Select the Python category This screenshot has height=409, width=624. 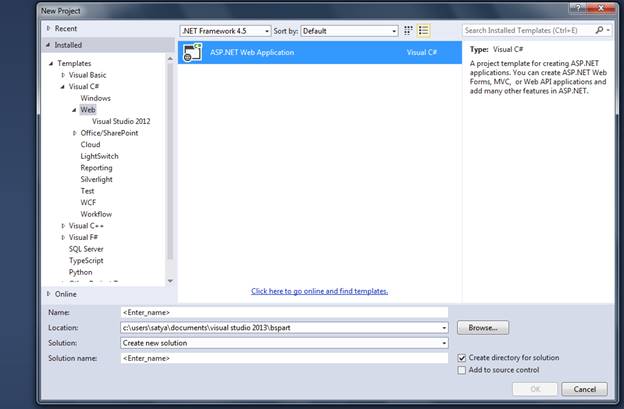pos(80,272)
